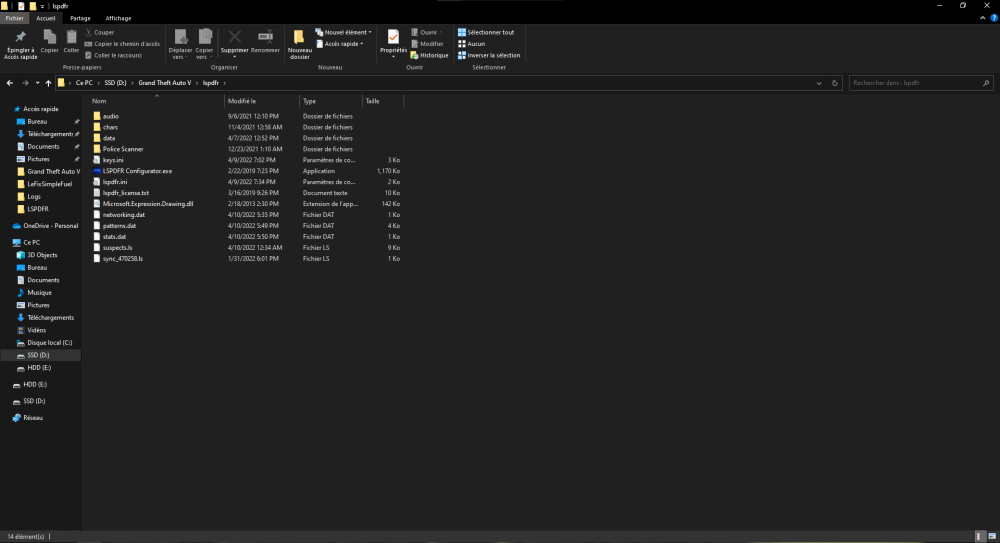Click Couper scissors command
Image resolution: width=1000 pixels, height=543 pixels.
tap(99, 32)
